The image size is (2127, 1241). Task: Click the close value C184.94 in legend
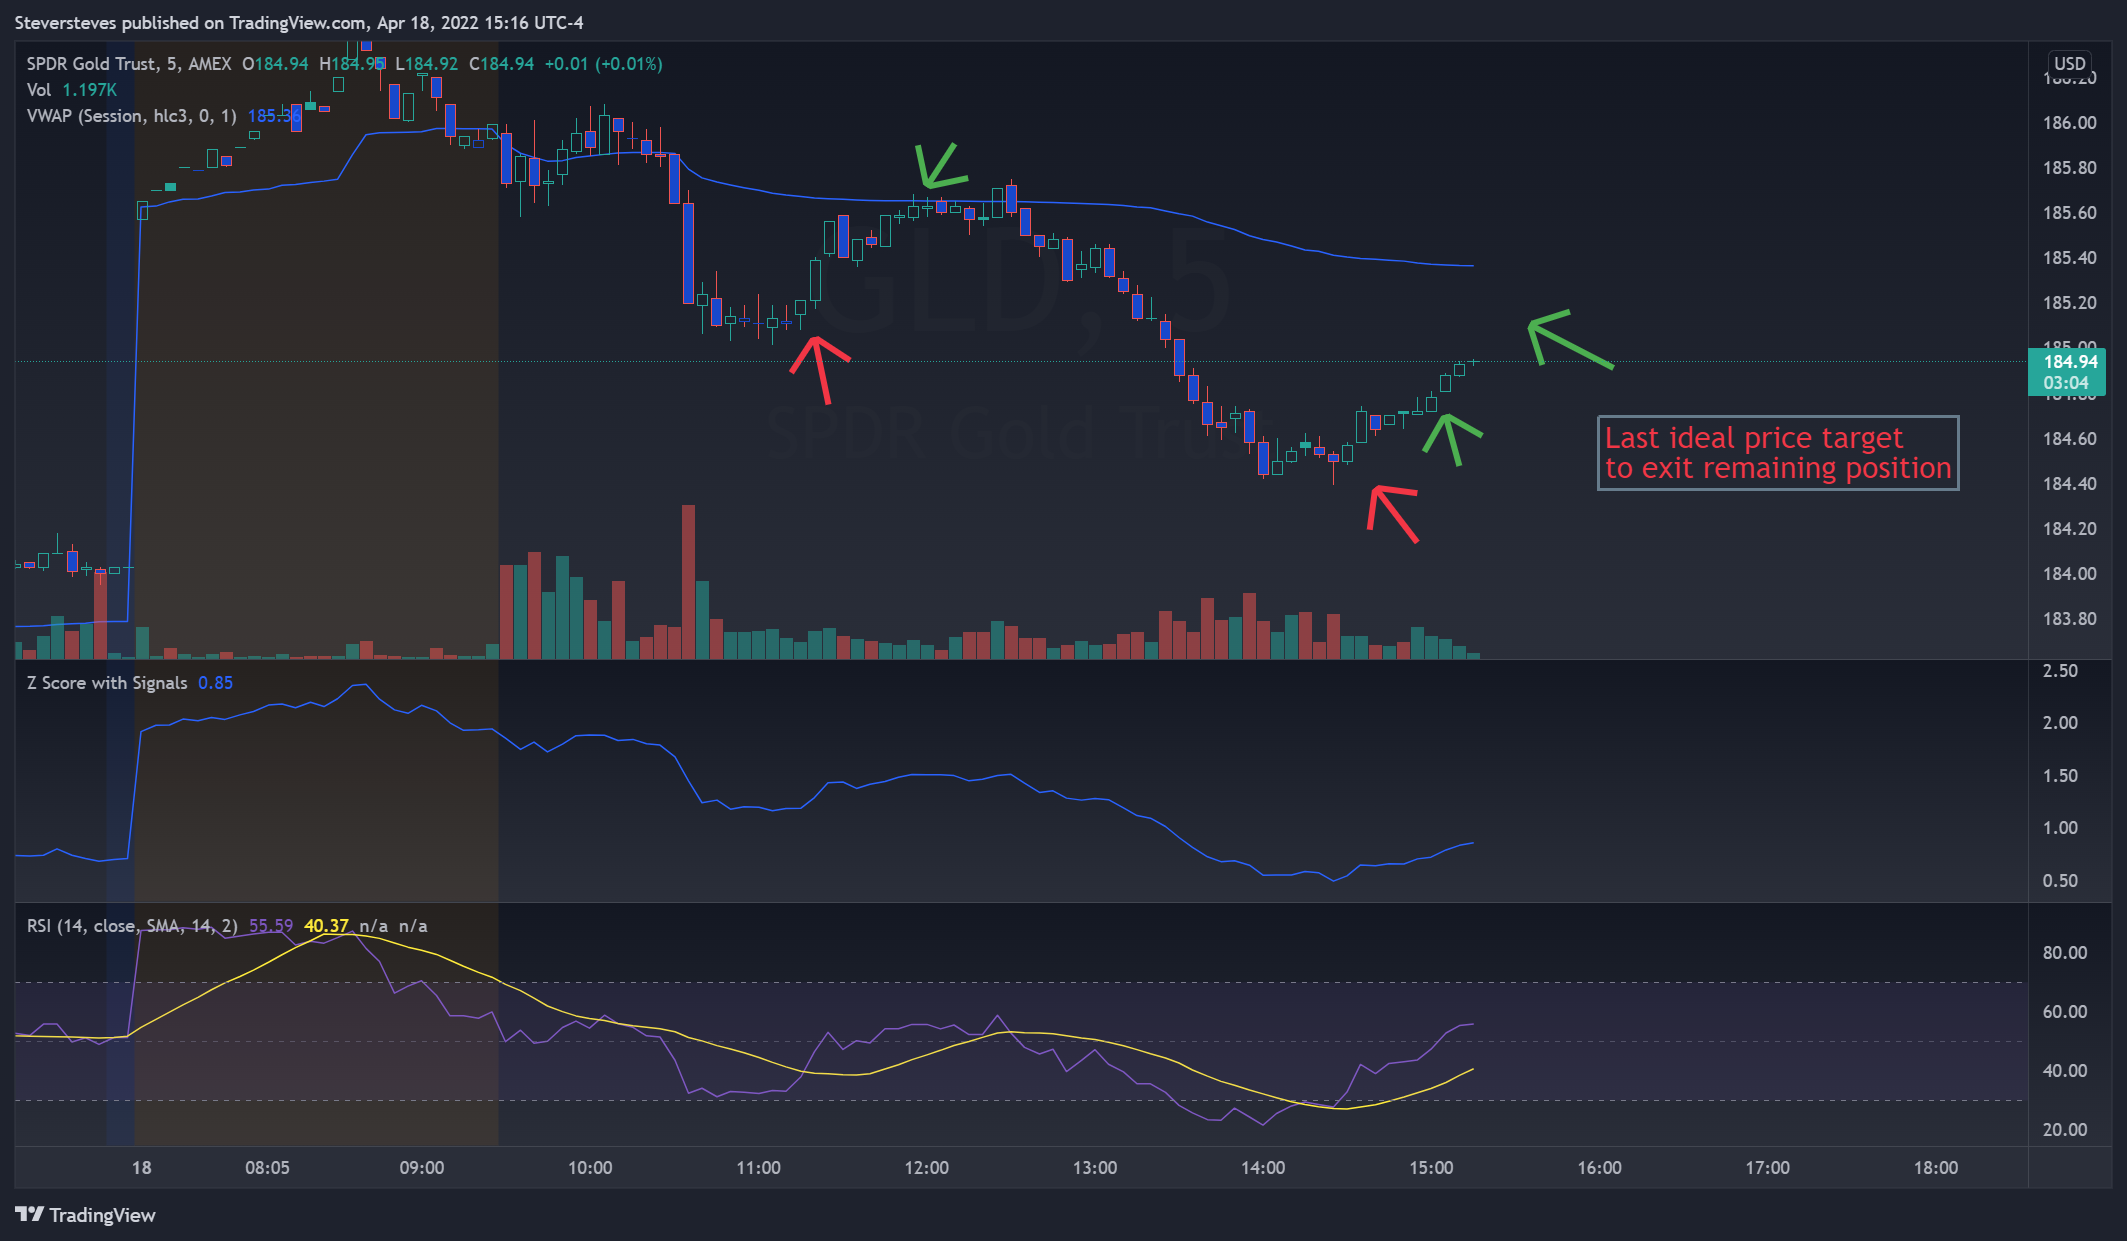click(x=502, y=64)
